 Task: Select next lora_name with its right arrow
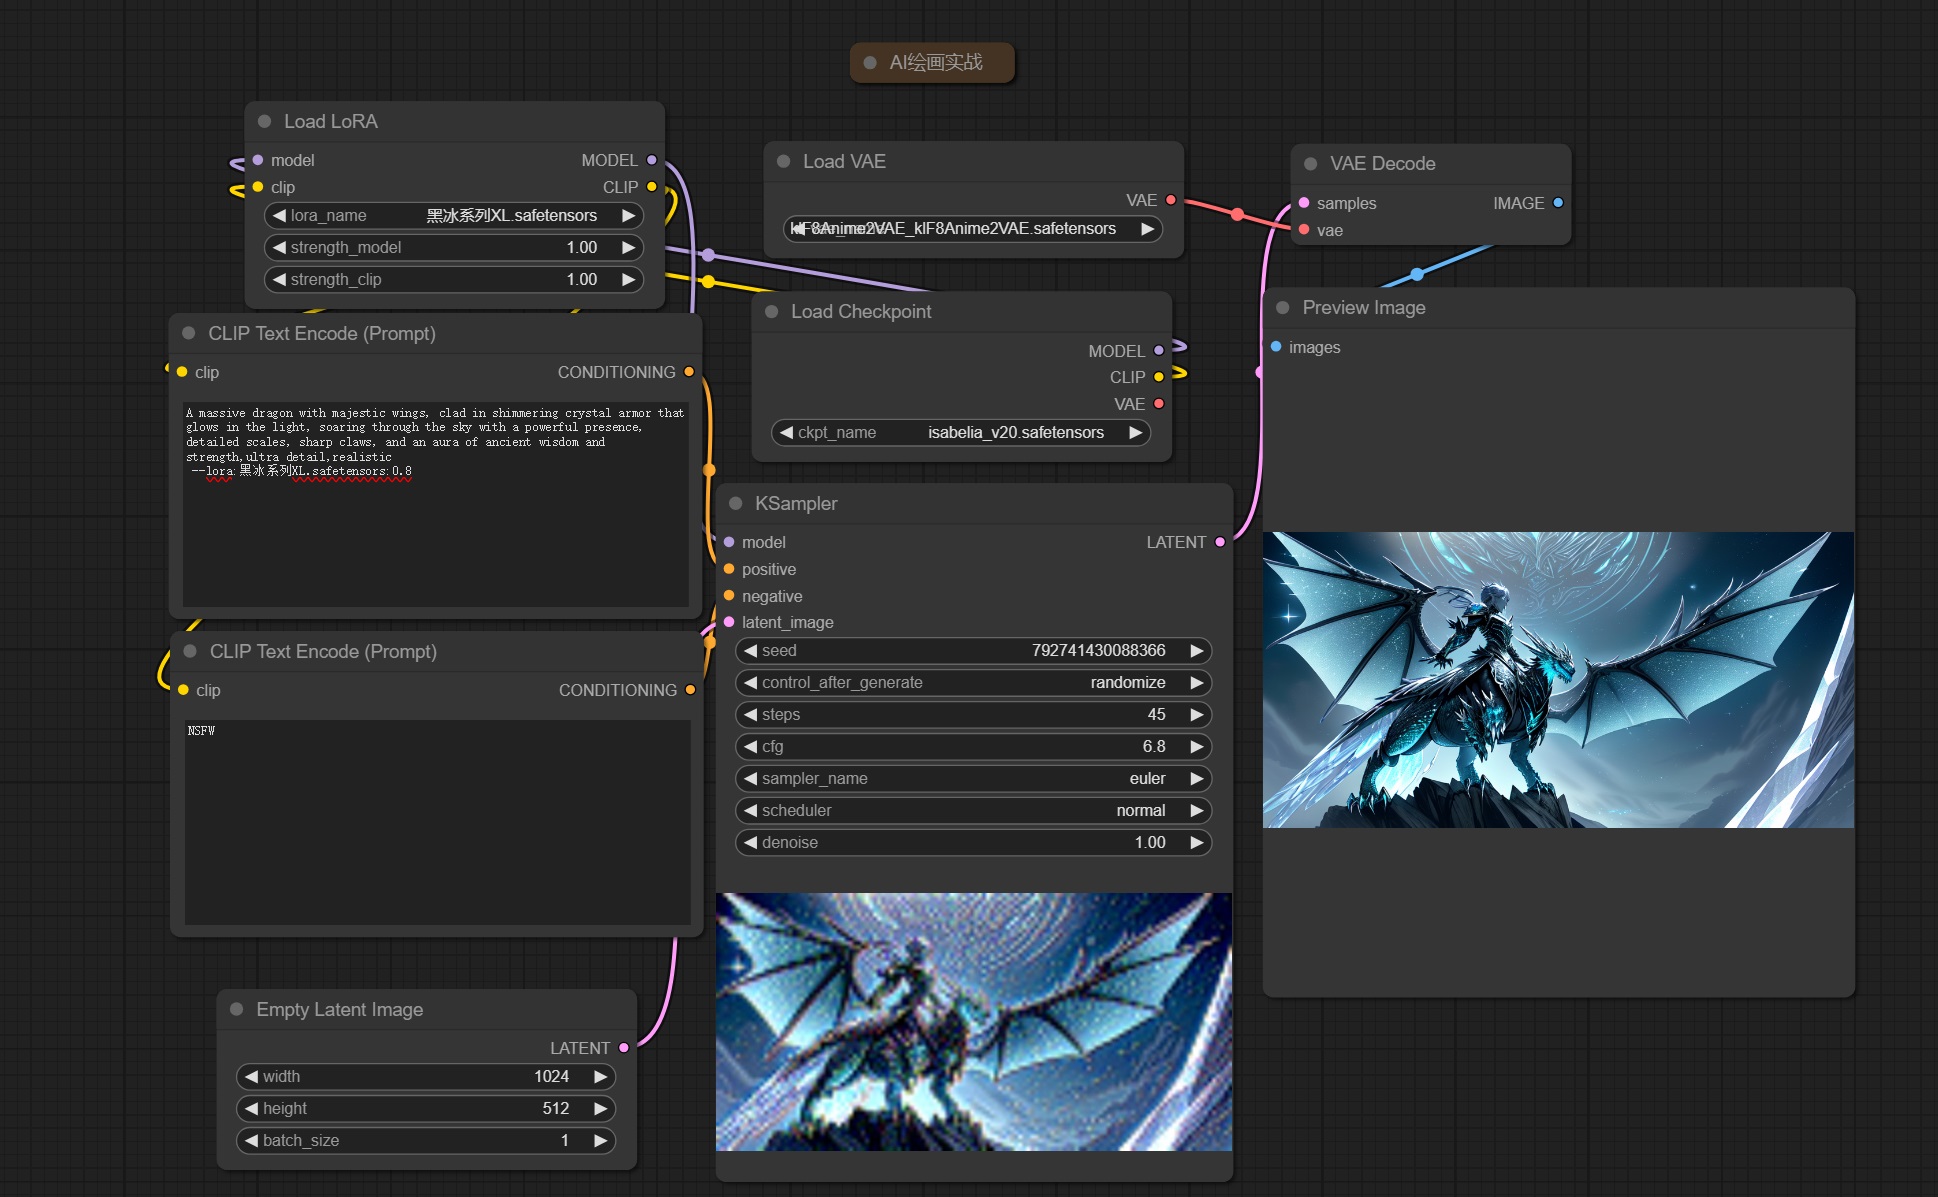pyautogui.click(x=628, y=216)
